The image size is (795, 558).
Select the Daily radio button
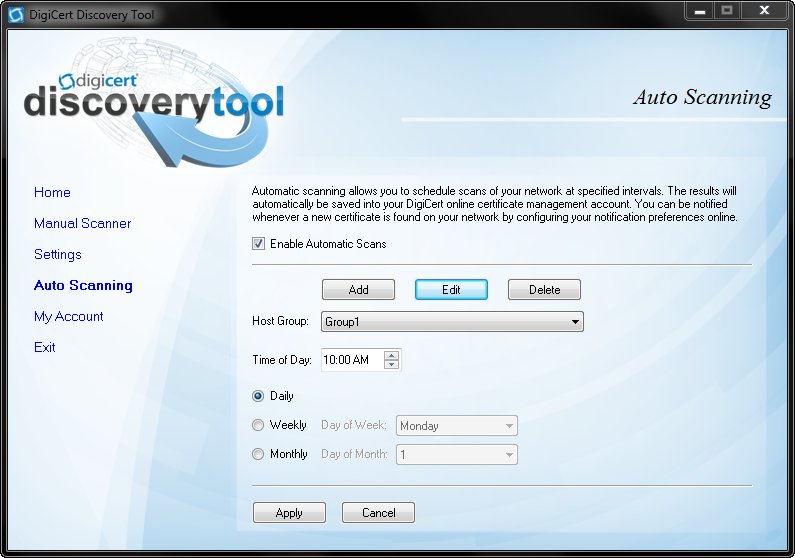258,396
